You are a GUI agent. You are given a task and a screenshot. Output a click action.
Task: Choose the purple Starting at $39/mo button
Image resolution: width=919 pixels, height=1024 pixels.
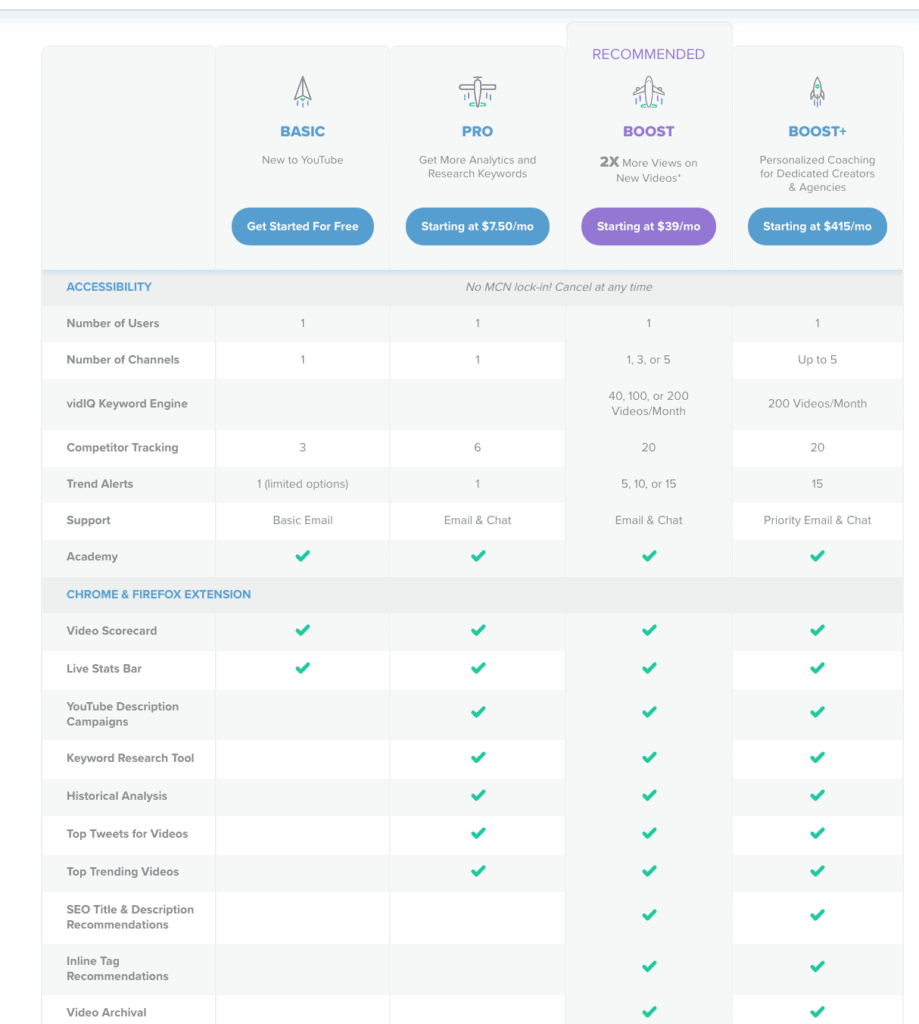point(649,227)
